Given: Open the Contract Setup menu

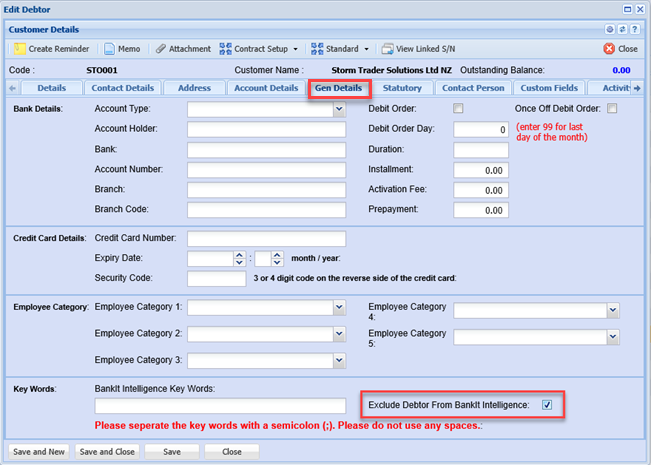Looking at the screenshot, I should [x=259, y=48].
